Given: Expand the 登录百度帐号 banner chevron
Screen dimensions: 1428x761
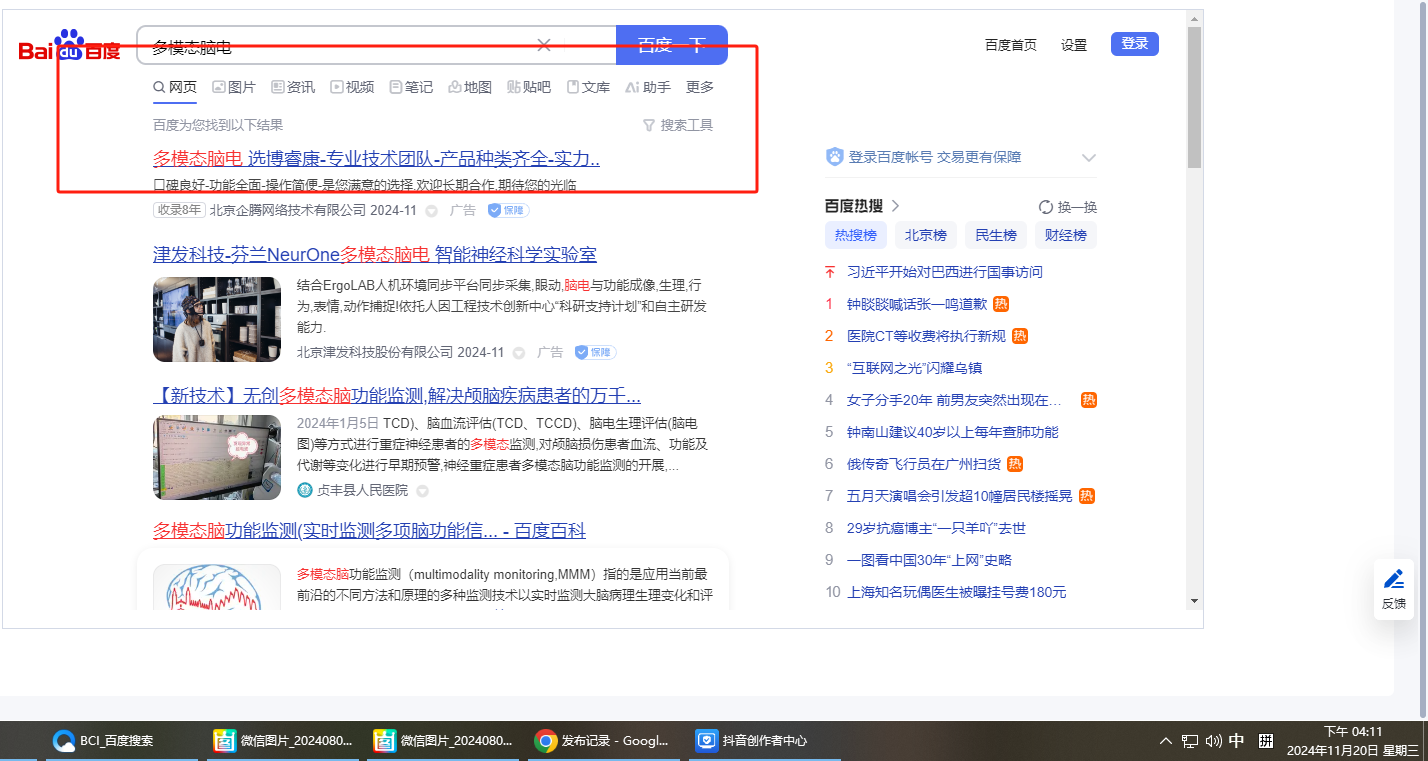Looking at the screenshot, I should click(1089, 158).
